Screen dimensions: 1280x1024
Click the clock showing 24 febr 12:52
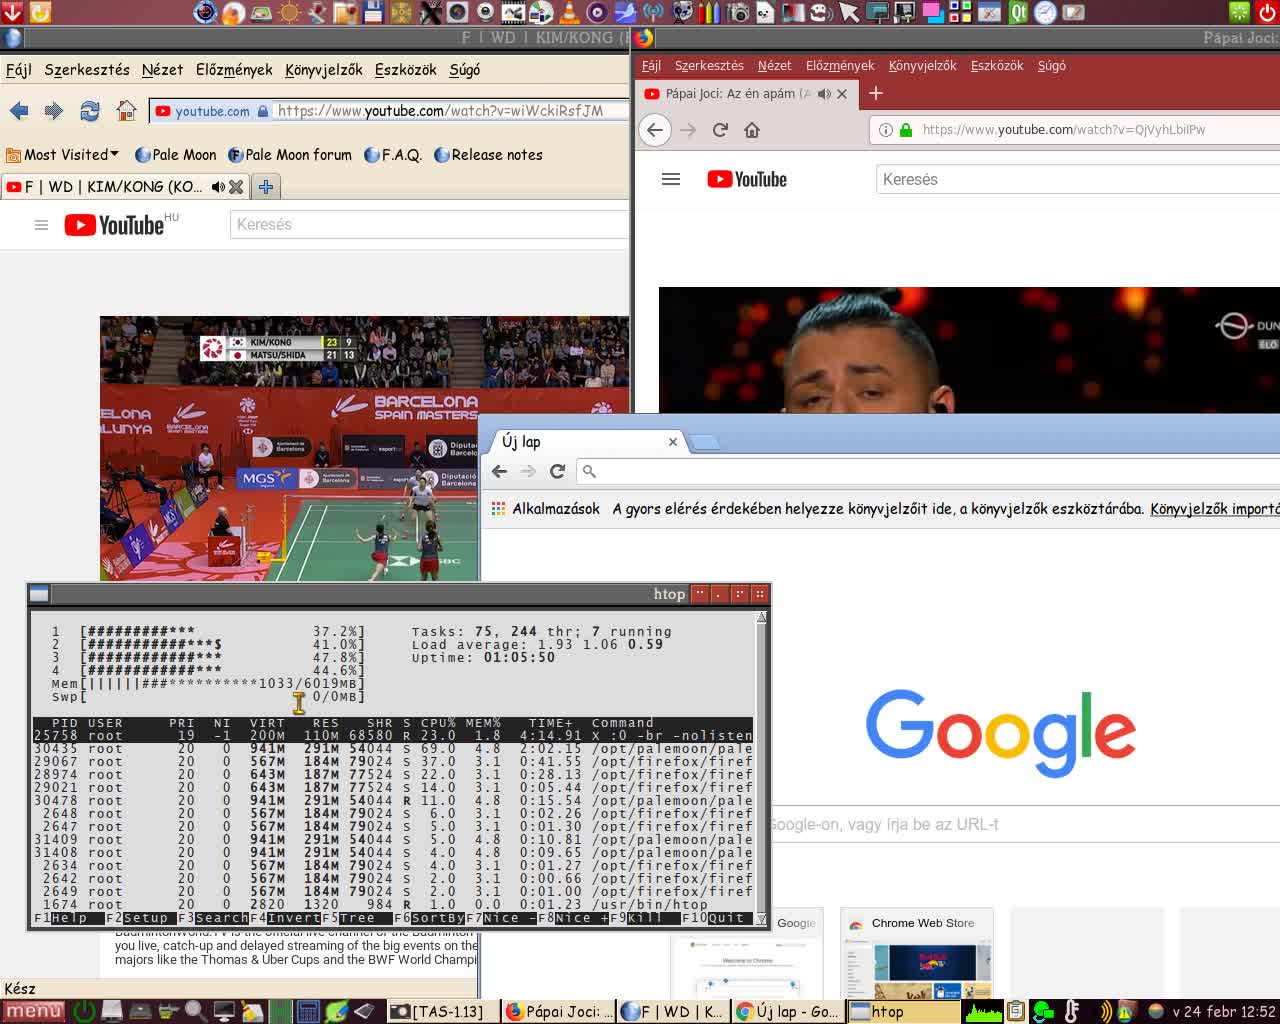coord(1224,1012)
